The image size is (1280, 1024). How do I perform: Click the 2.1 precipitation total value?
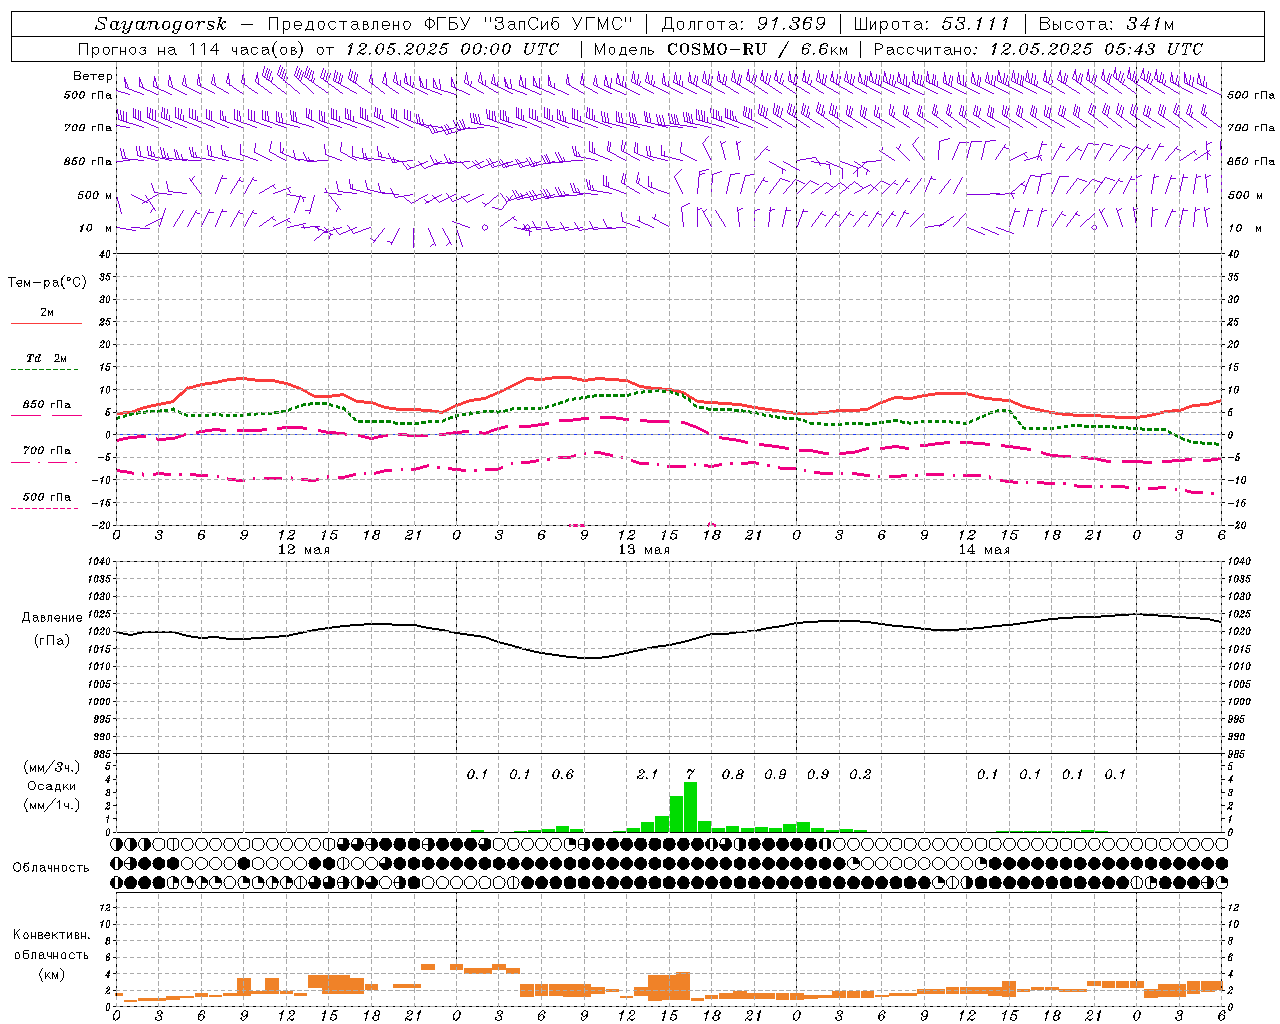(647, 774)
